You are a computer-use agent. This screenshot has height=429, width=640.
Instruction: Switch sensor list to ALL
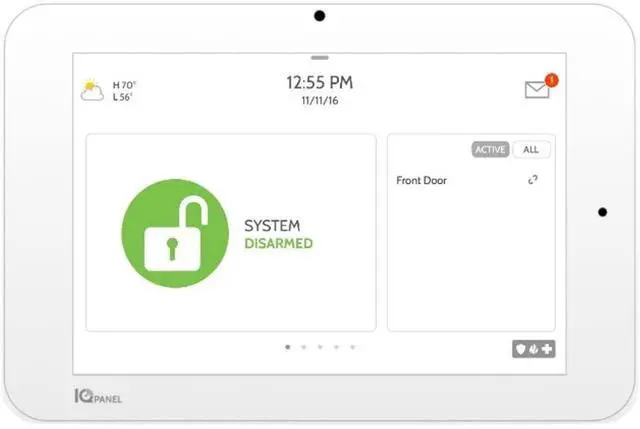point(531,149)
